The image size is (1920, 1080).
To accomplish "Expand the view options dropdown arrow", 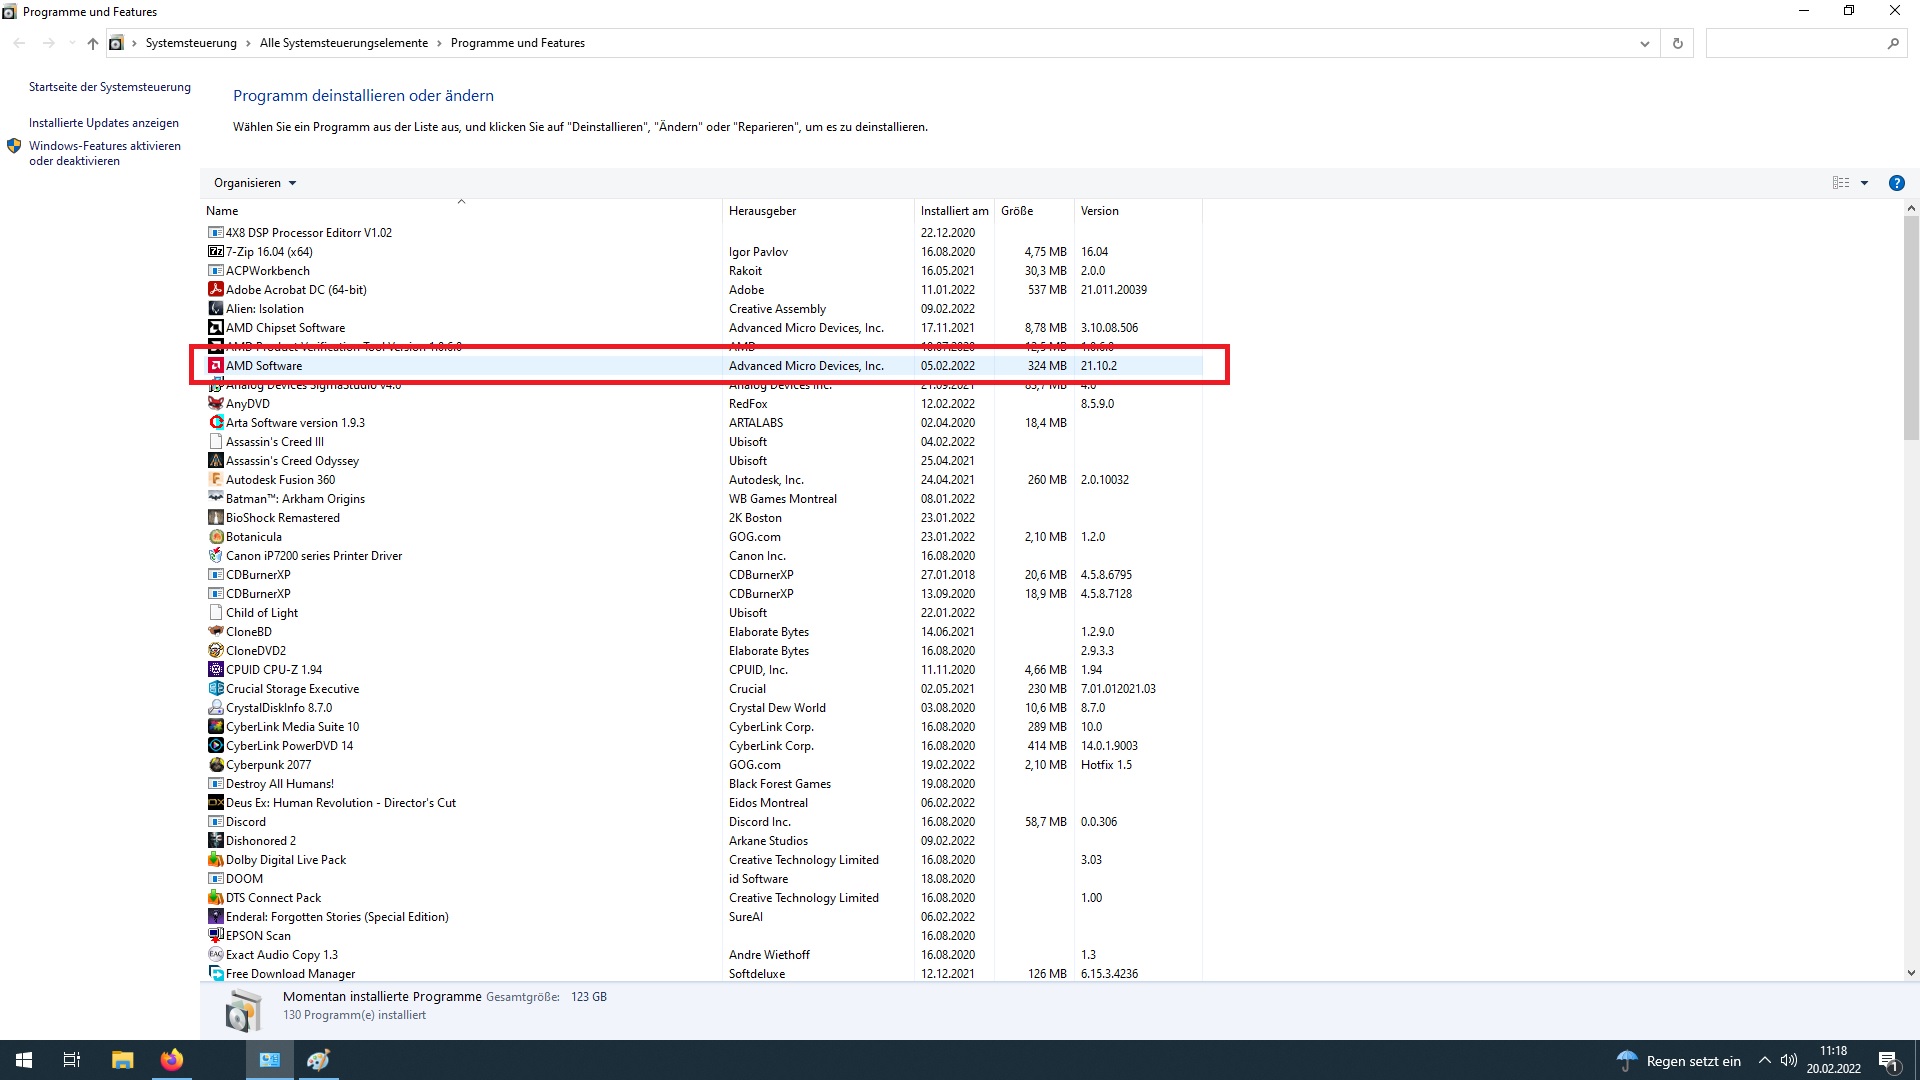I will pyautogui.click(x=1864, y=183).
